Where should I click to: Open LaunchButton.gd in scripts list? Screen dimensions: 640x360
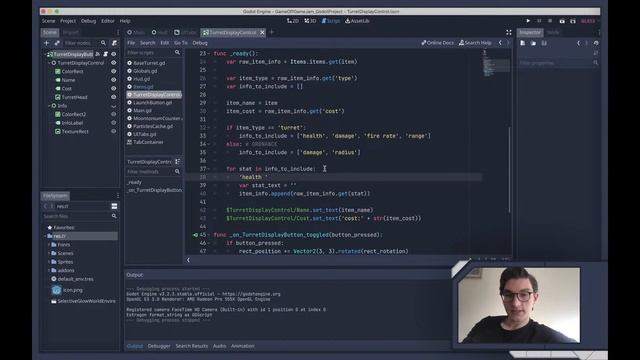point(152,102)
